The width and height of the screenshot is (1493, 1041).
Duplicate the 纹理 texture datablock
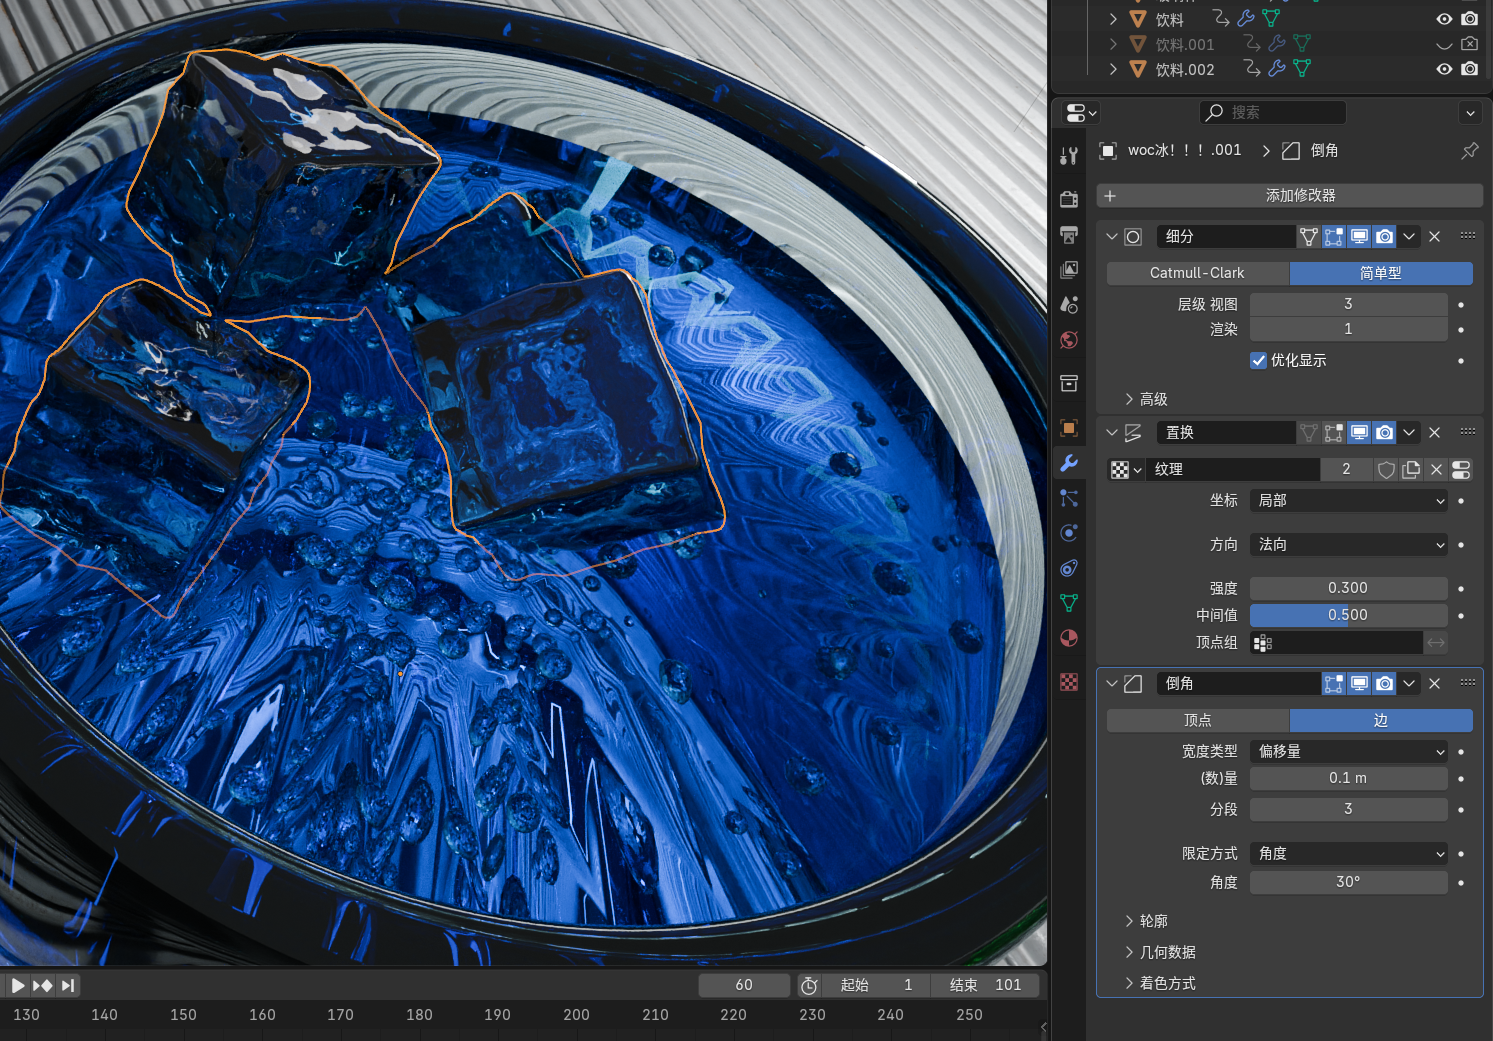coord(1412,470)
